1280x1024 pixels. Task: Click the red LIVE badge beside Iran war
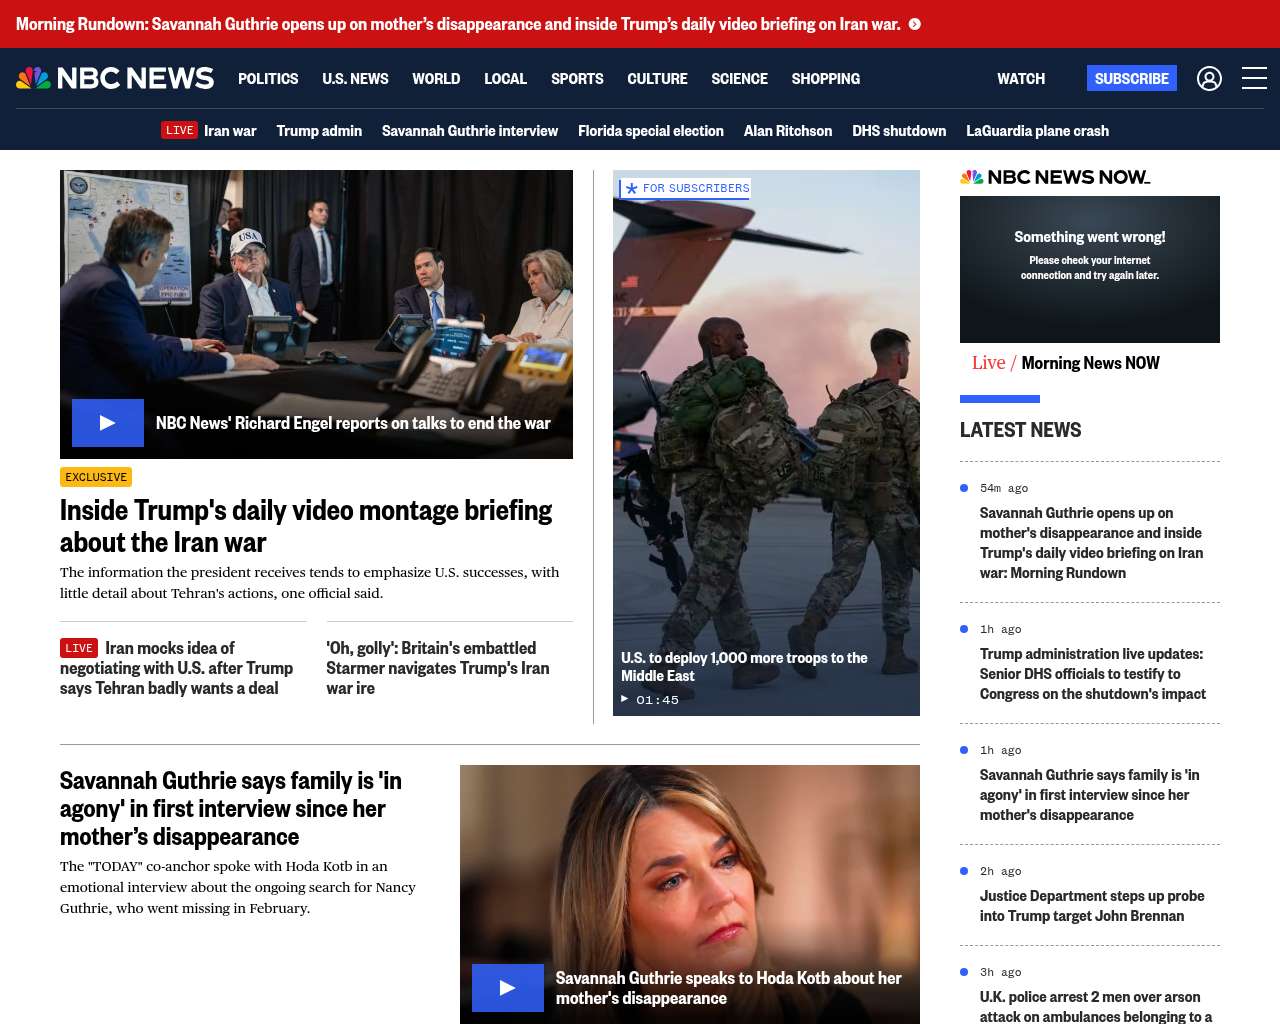[180, 131]
